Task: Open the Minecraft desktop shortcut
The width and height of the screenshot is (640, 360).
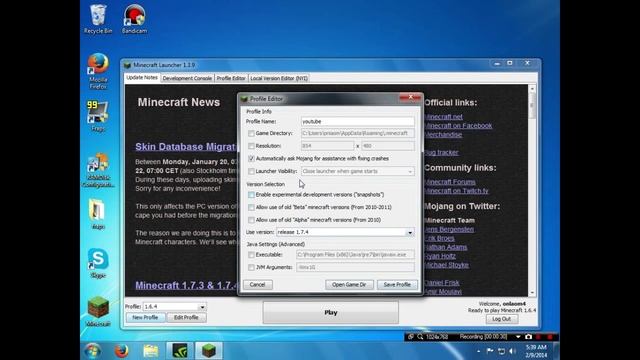Action: click(x=98, y=311)
